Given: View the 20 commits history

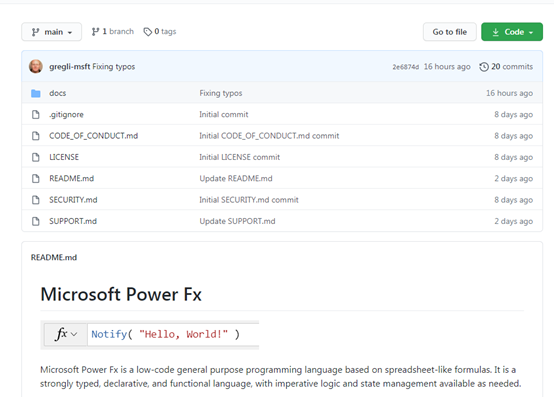Looking at the screenshot, I should pyautogui.click(x=506, y=66).
